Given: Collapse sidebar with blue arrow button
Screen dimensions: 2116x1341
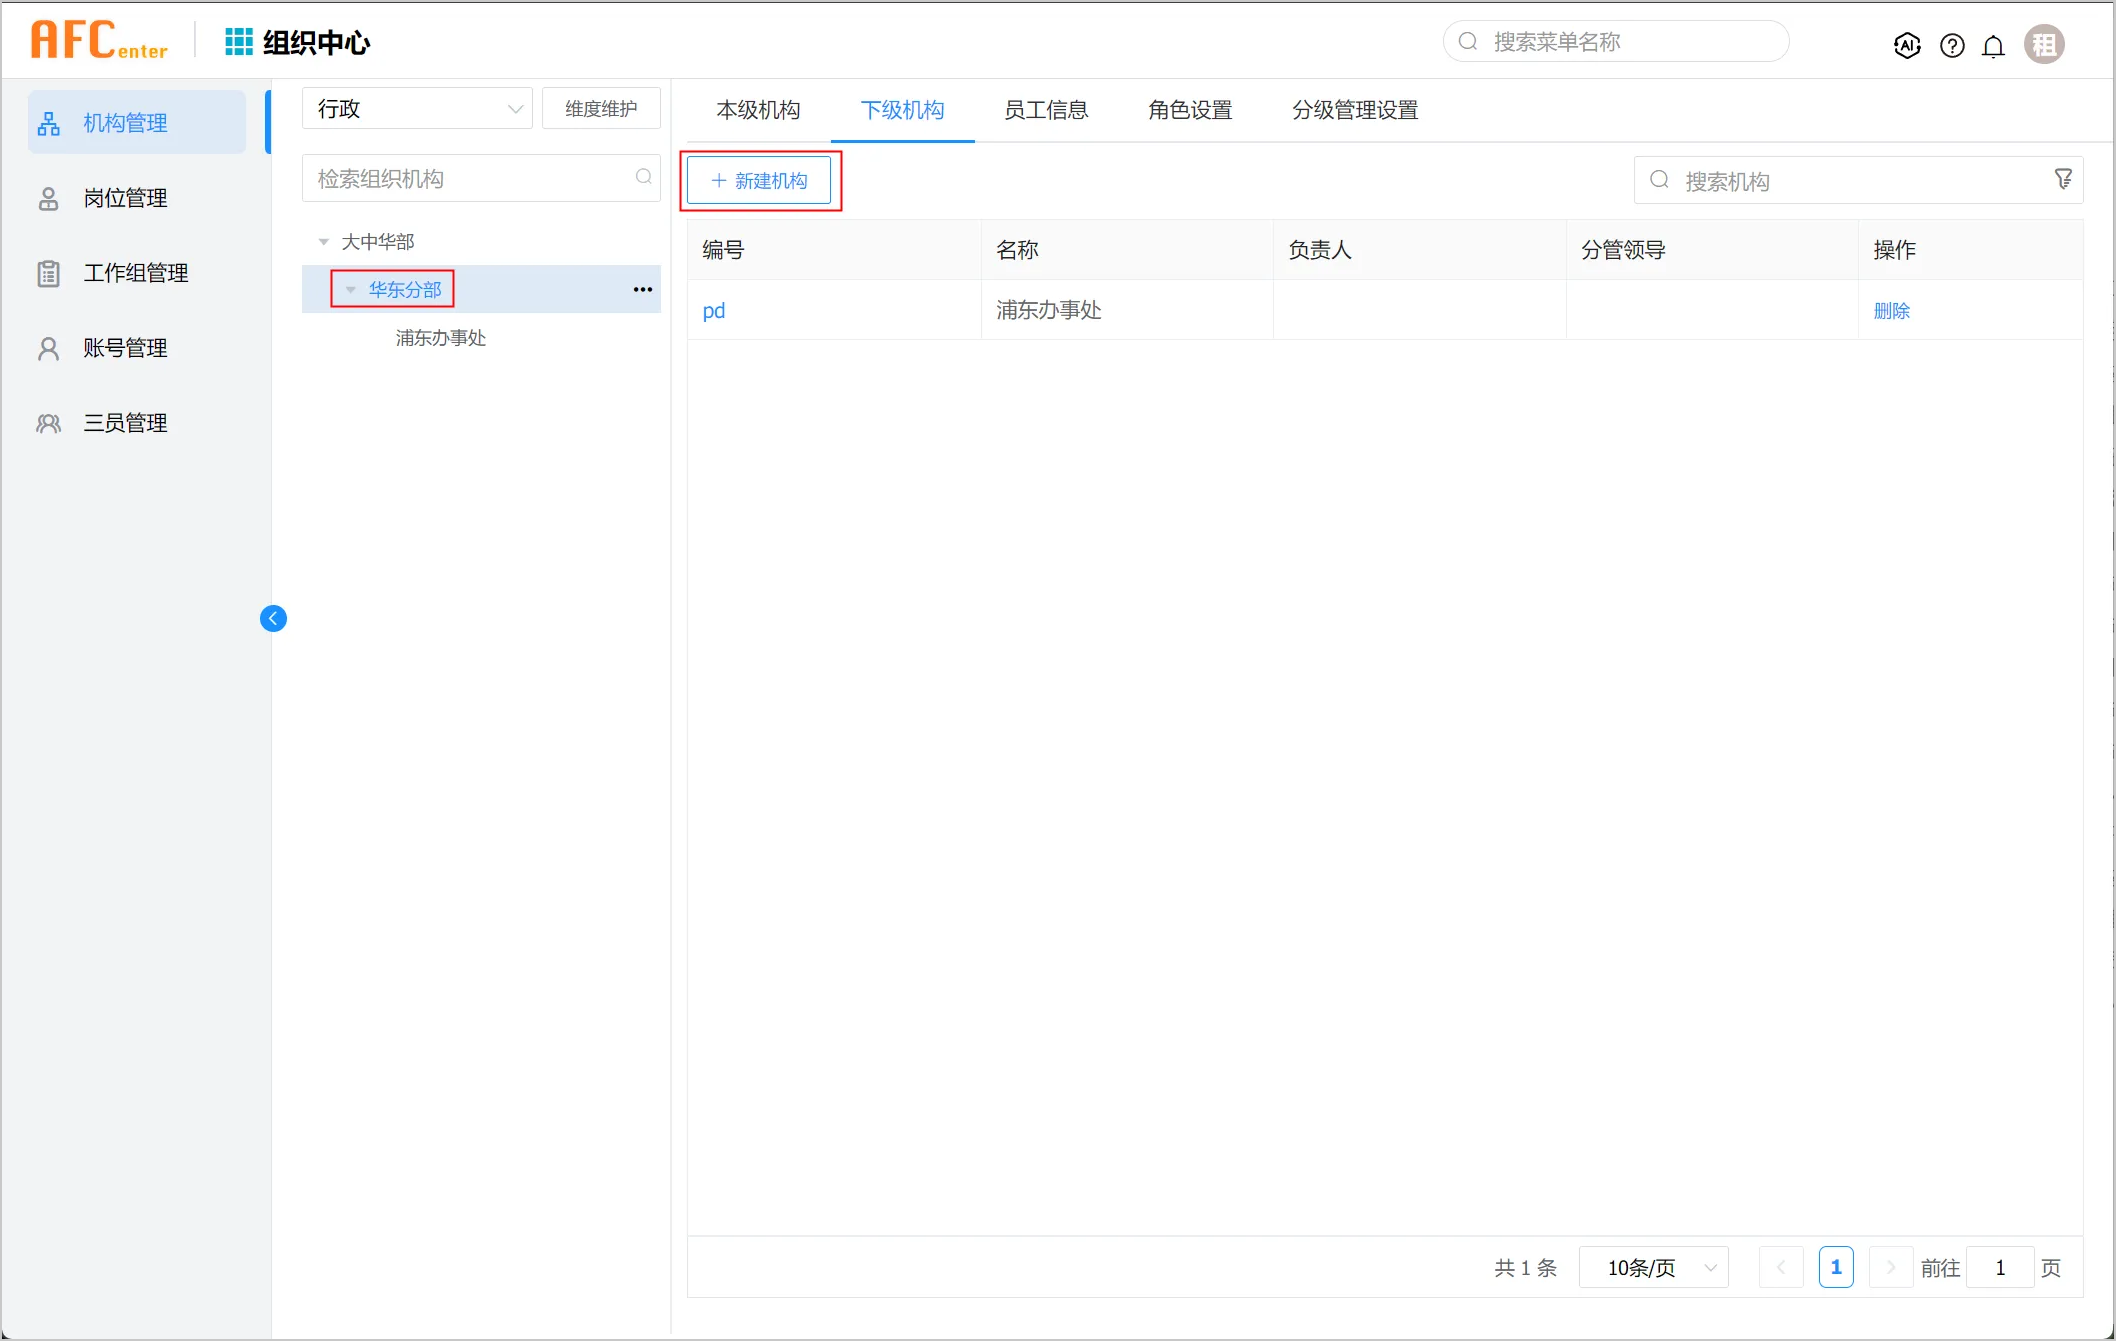Looking at the screenshot, I should [273, 619].
